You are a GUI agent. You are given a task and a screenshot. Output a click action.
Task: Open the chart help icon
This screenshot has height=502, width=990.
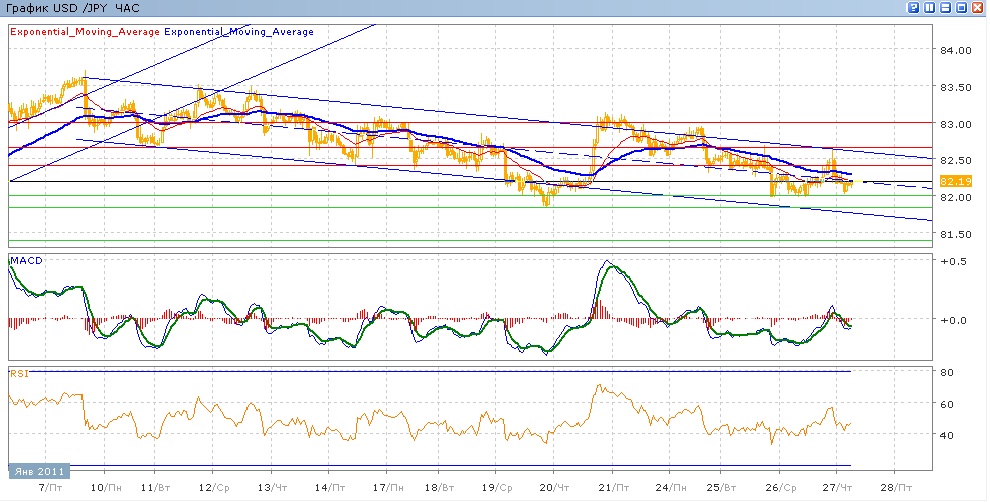913,8
